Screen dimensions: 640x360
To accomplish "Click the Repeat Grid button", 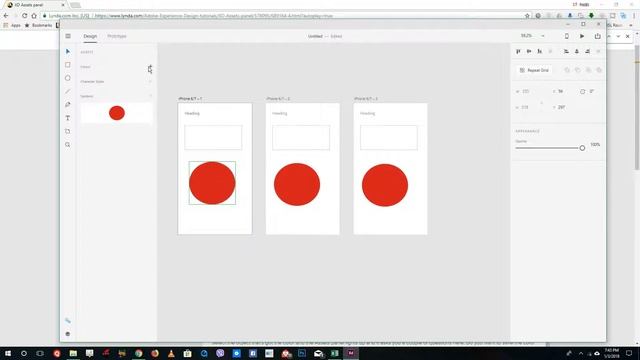I will click(x=534, y=70).
